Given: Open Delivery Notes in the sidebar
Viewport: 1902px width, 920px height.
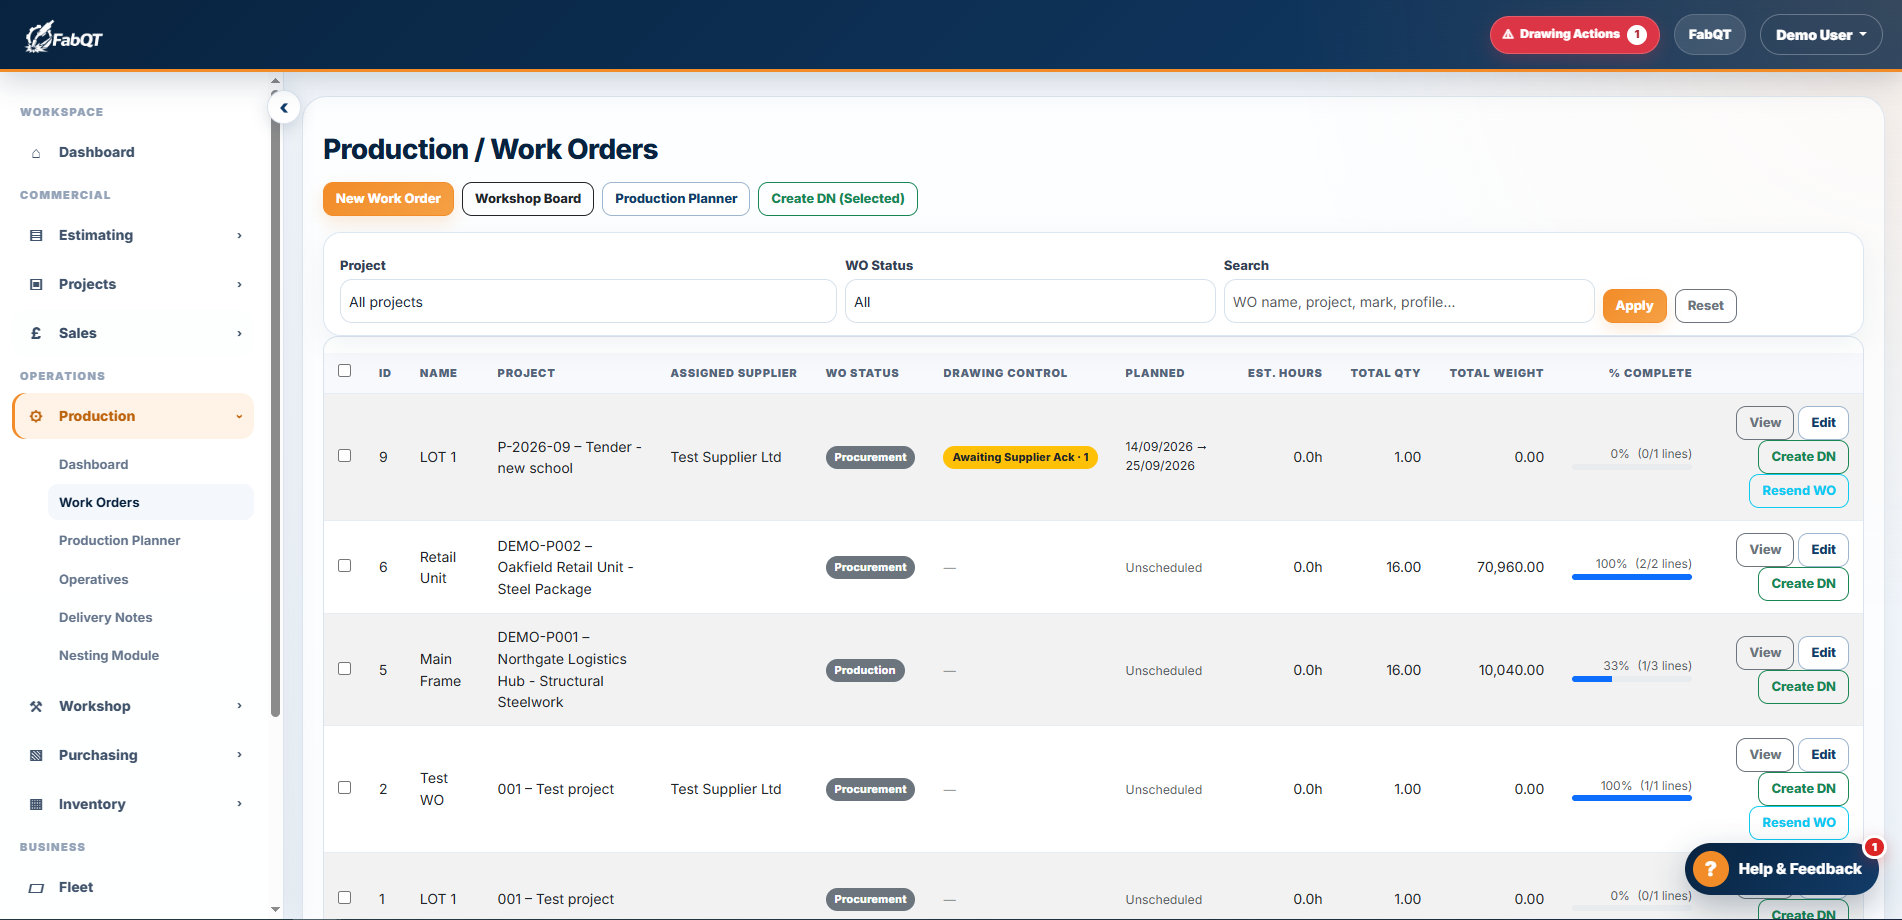Looking at the screenshot, I should pyautogui.click(x=106, y=618).
